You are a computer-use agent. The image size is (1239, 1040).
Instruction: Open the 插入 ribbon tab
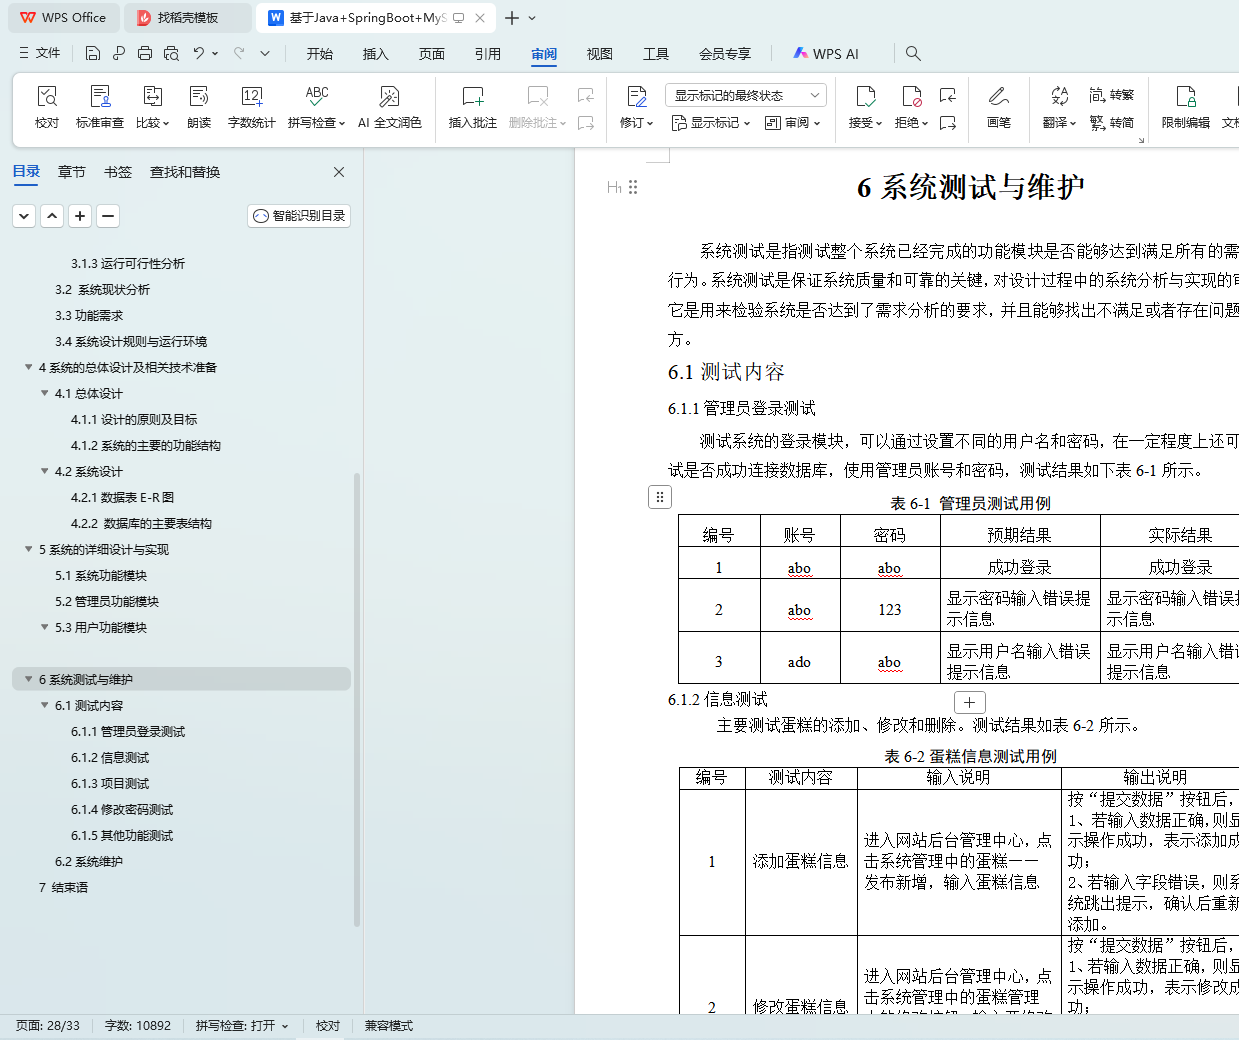376,54
